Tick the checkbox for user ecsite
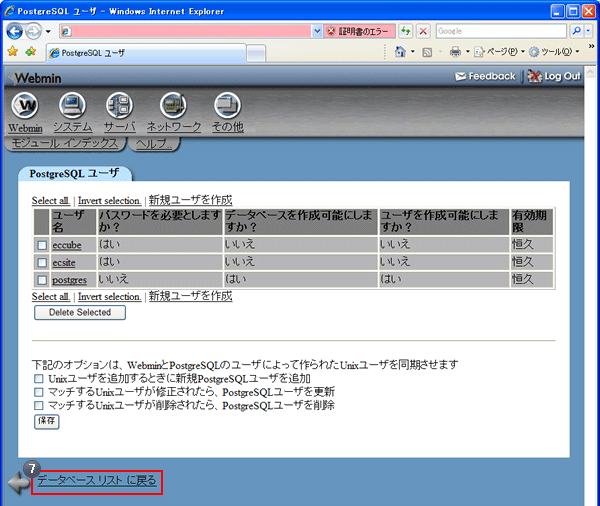 pos(42,263)
